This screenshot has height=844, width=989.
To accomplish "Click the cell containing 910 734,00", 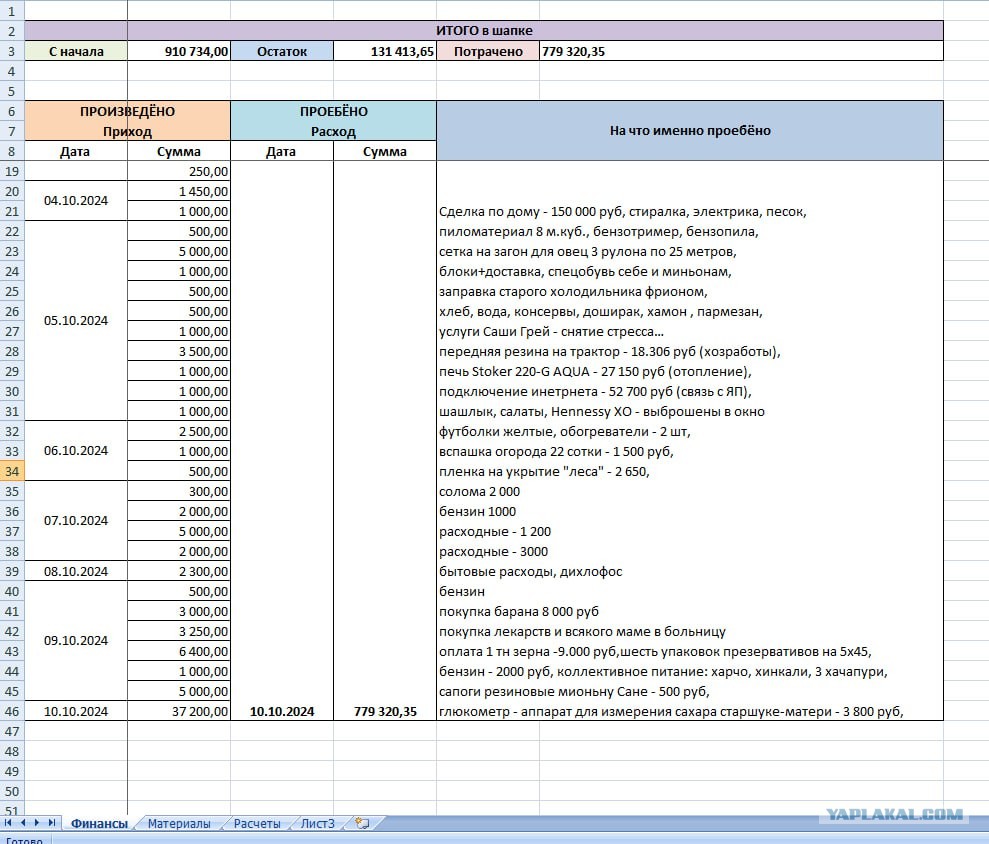I will (x=178, y=51).
